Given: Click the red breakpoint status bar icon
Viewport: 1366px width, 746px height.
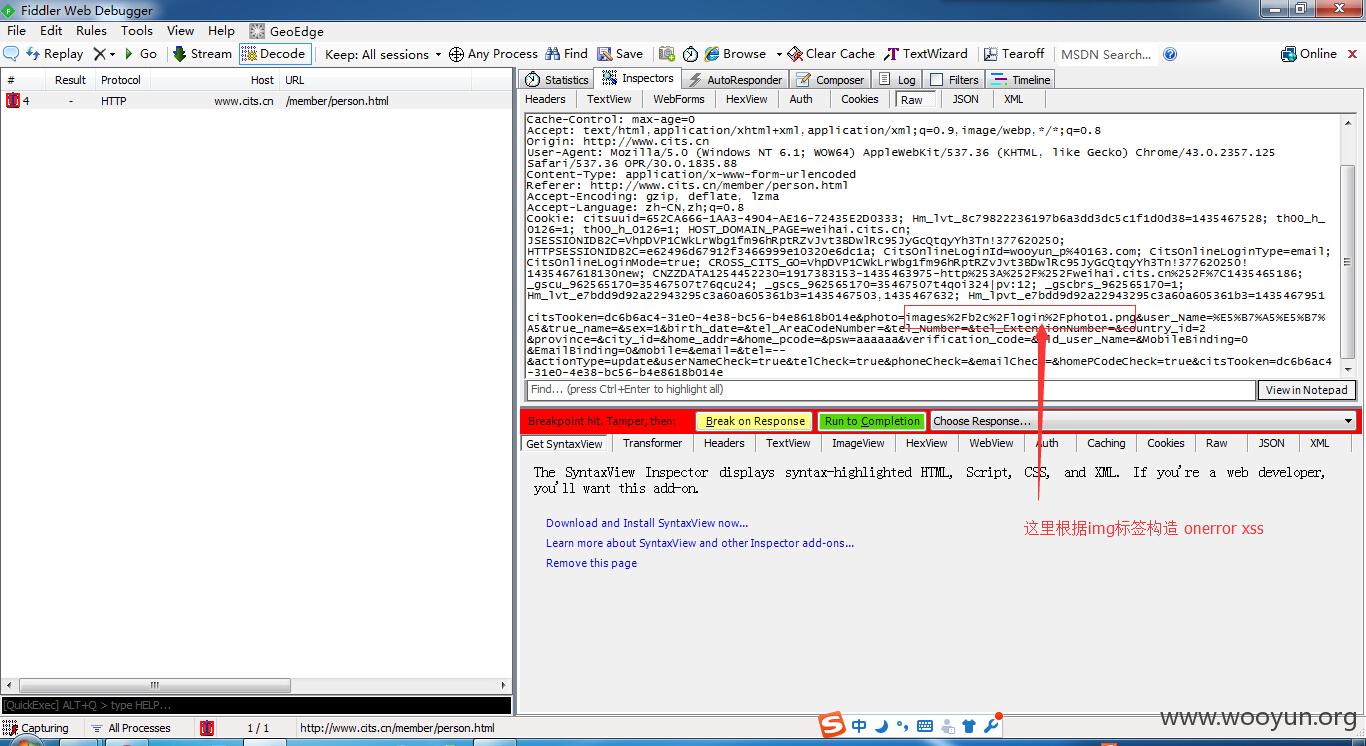Looking at the screenshot, I should click(x=207, y=728).
